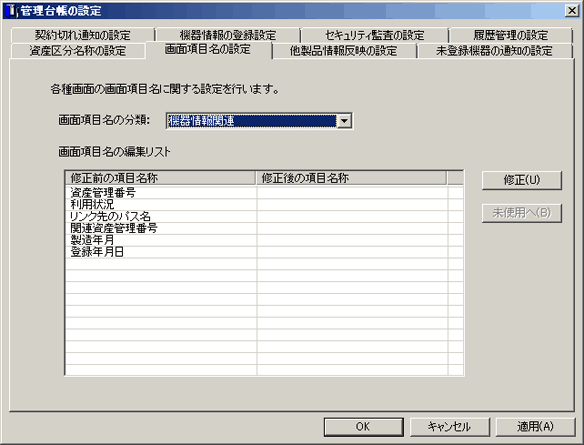Select the 利用状況 row

point(264,204)
